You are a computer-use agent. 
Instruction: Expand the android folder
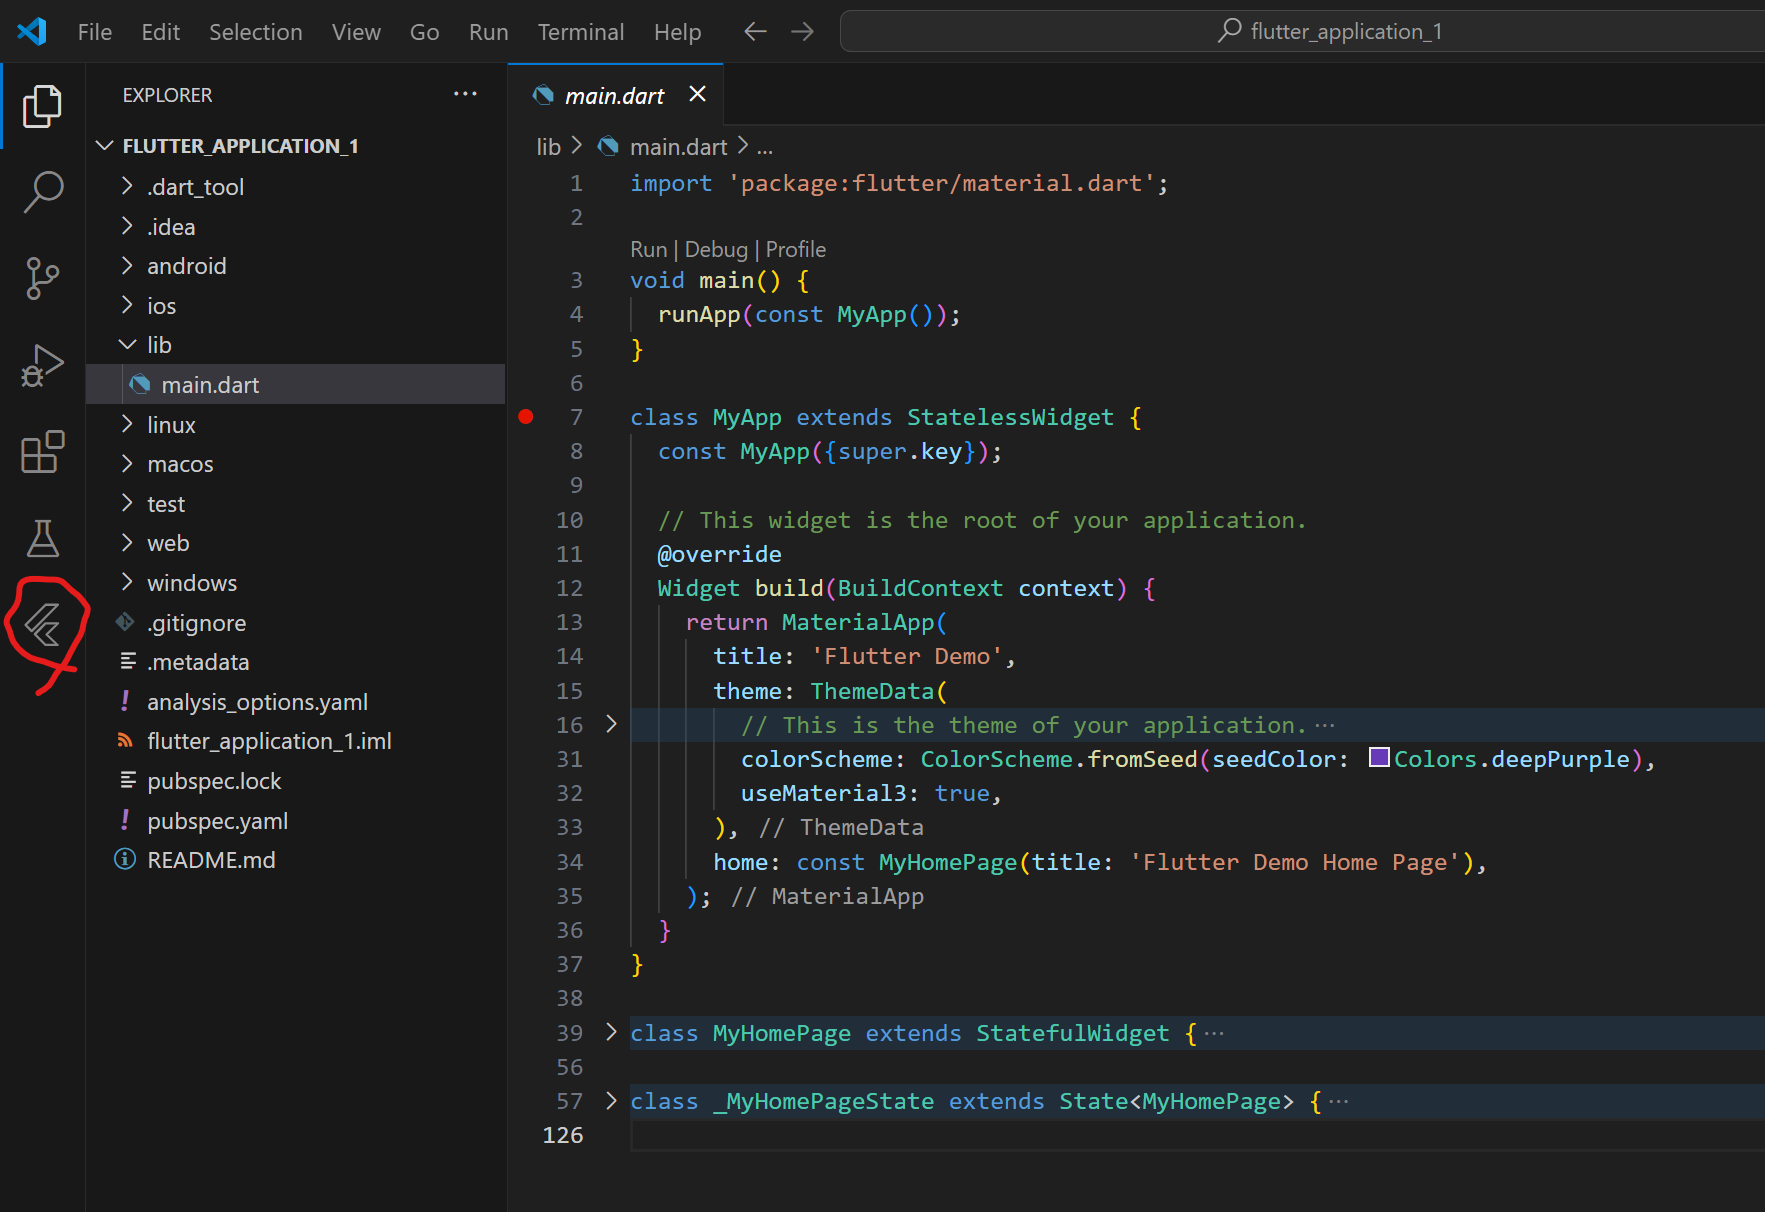click(296, 266)
